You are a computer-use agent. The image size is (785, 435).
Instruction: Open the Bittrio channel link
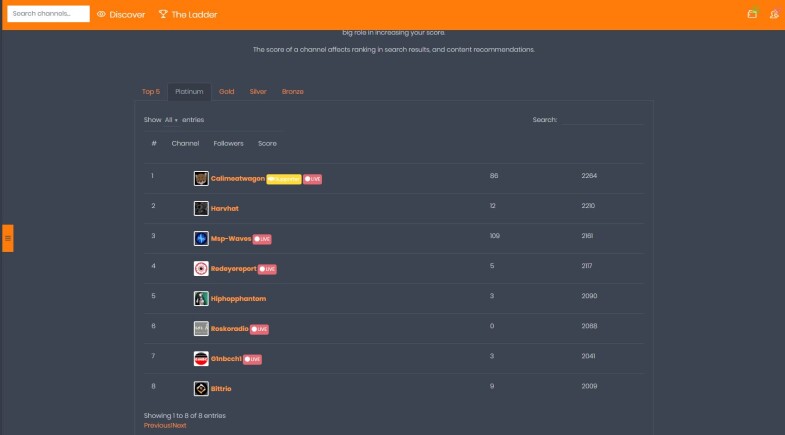tap(221, 389)
